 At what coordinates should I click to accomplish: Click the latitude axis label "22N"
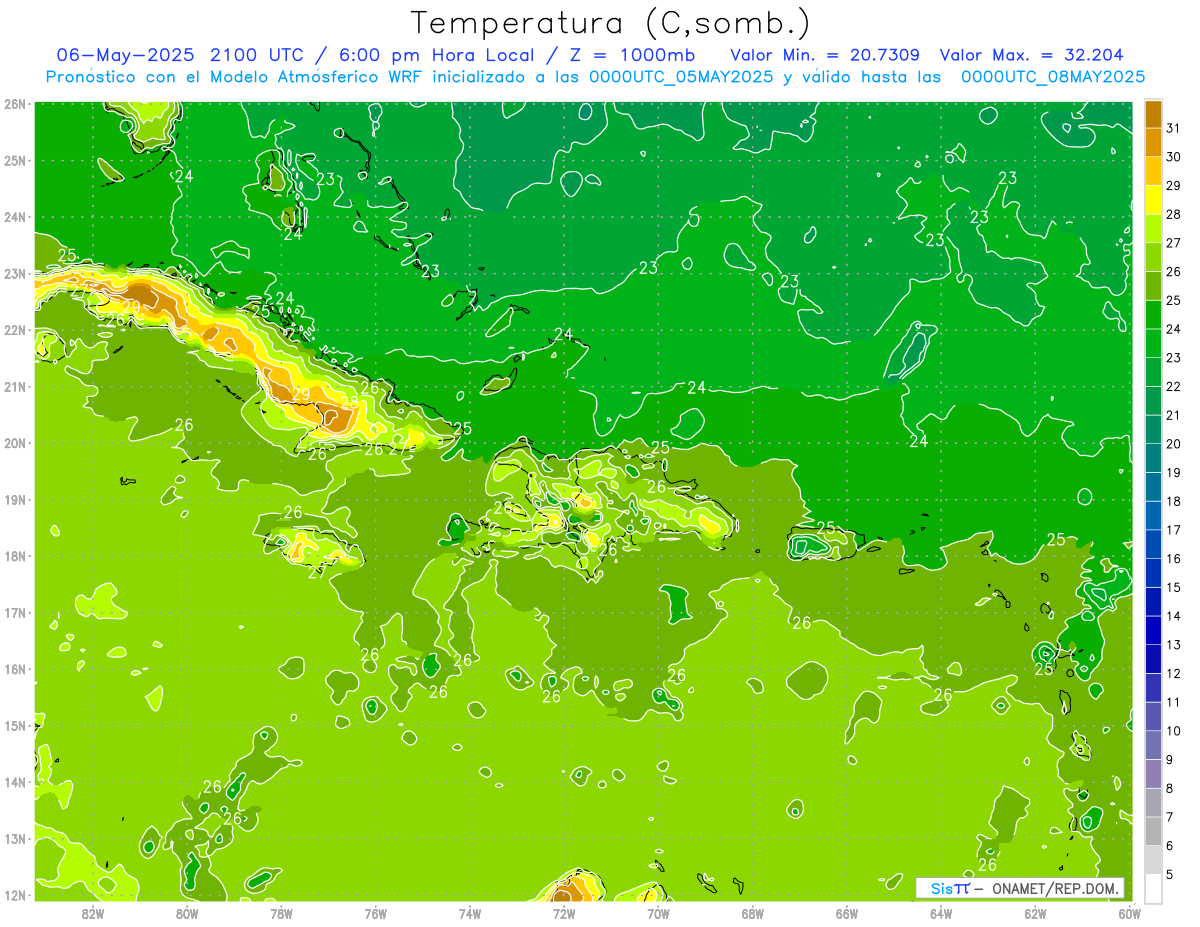click(15, 330)
